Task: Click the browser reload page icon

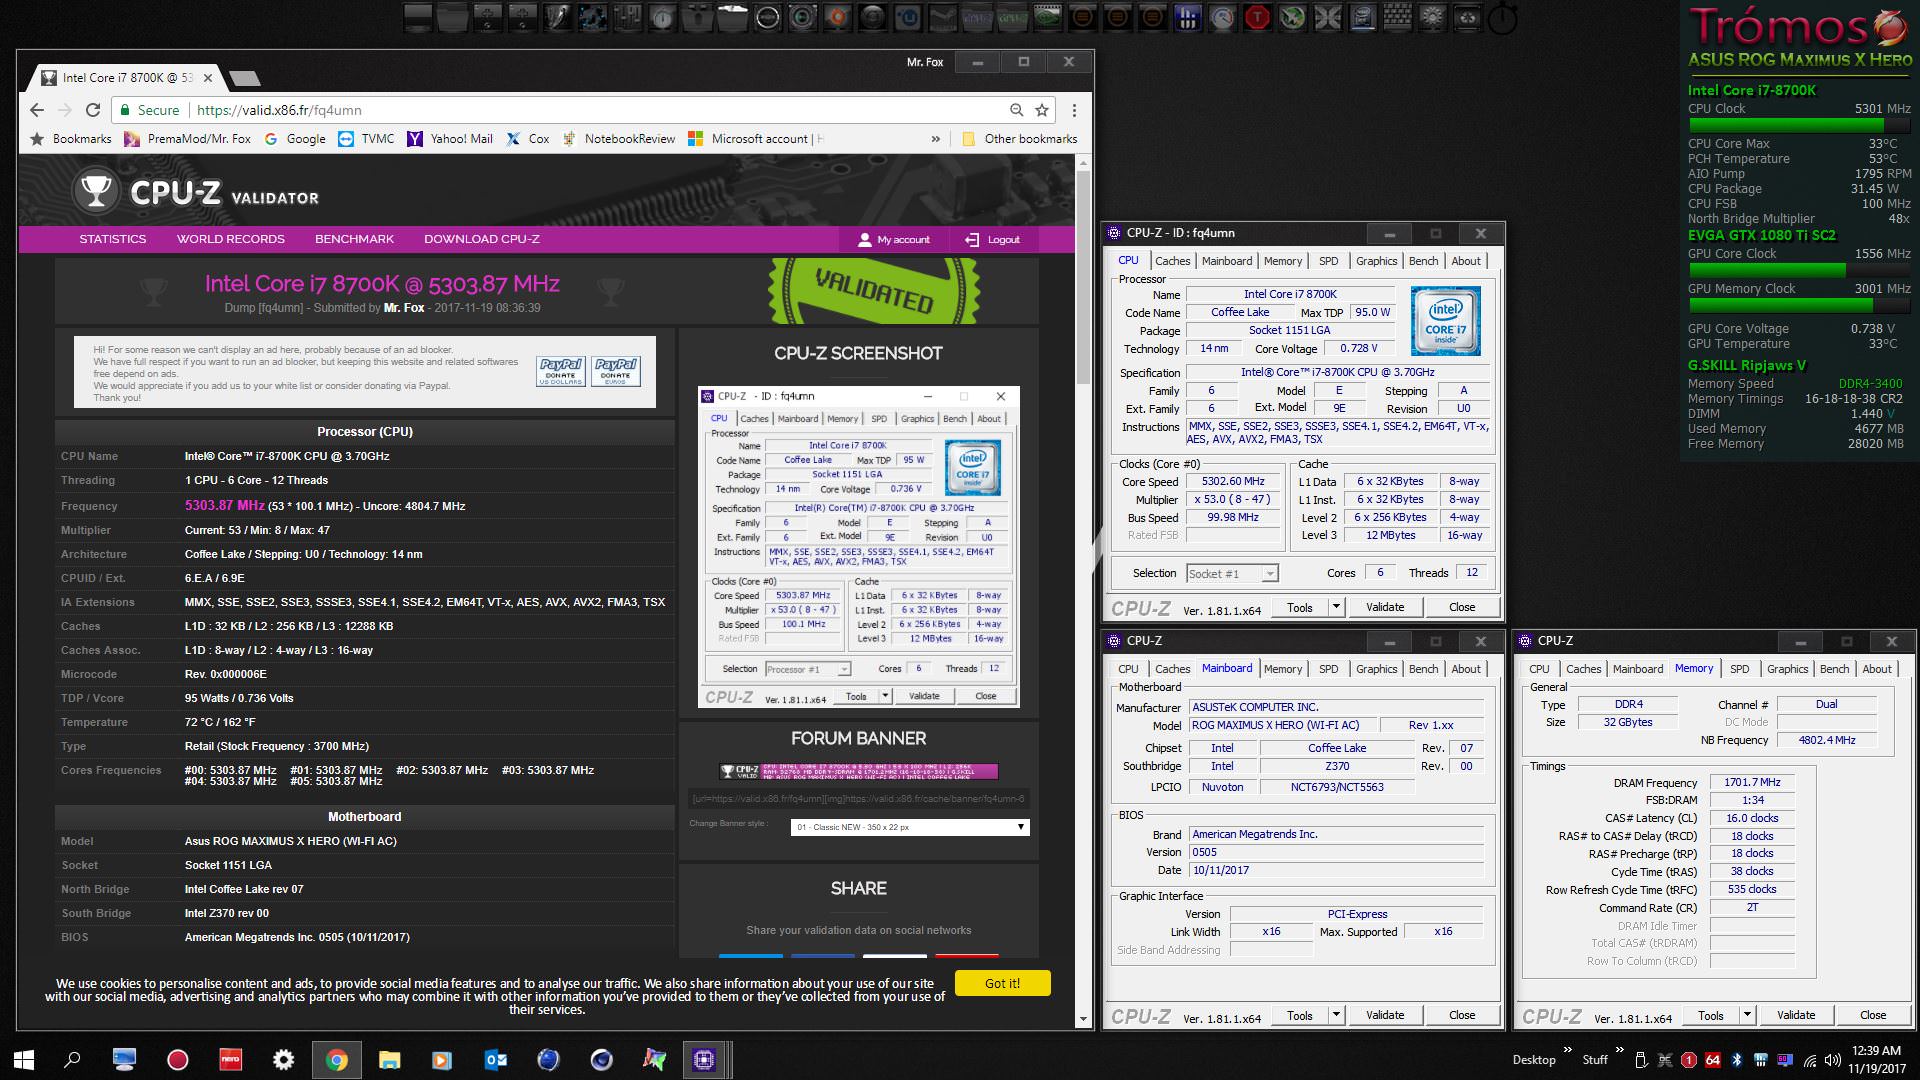Action: (93, 110)
